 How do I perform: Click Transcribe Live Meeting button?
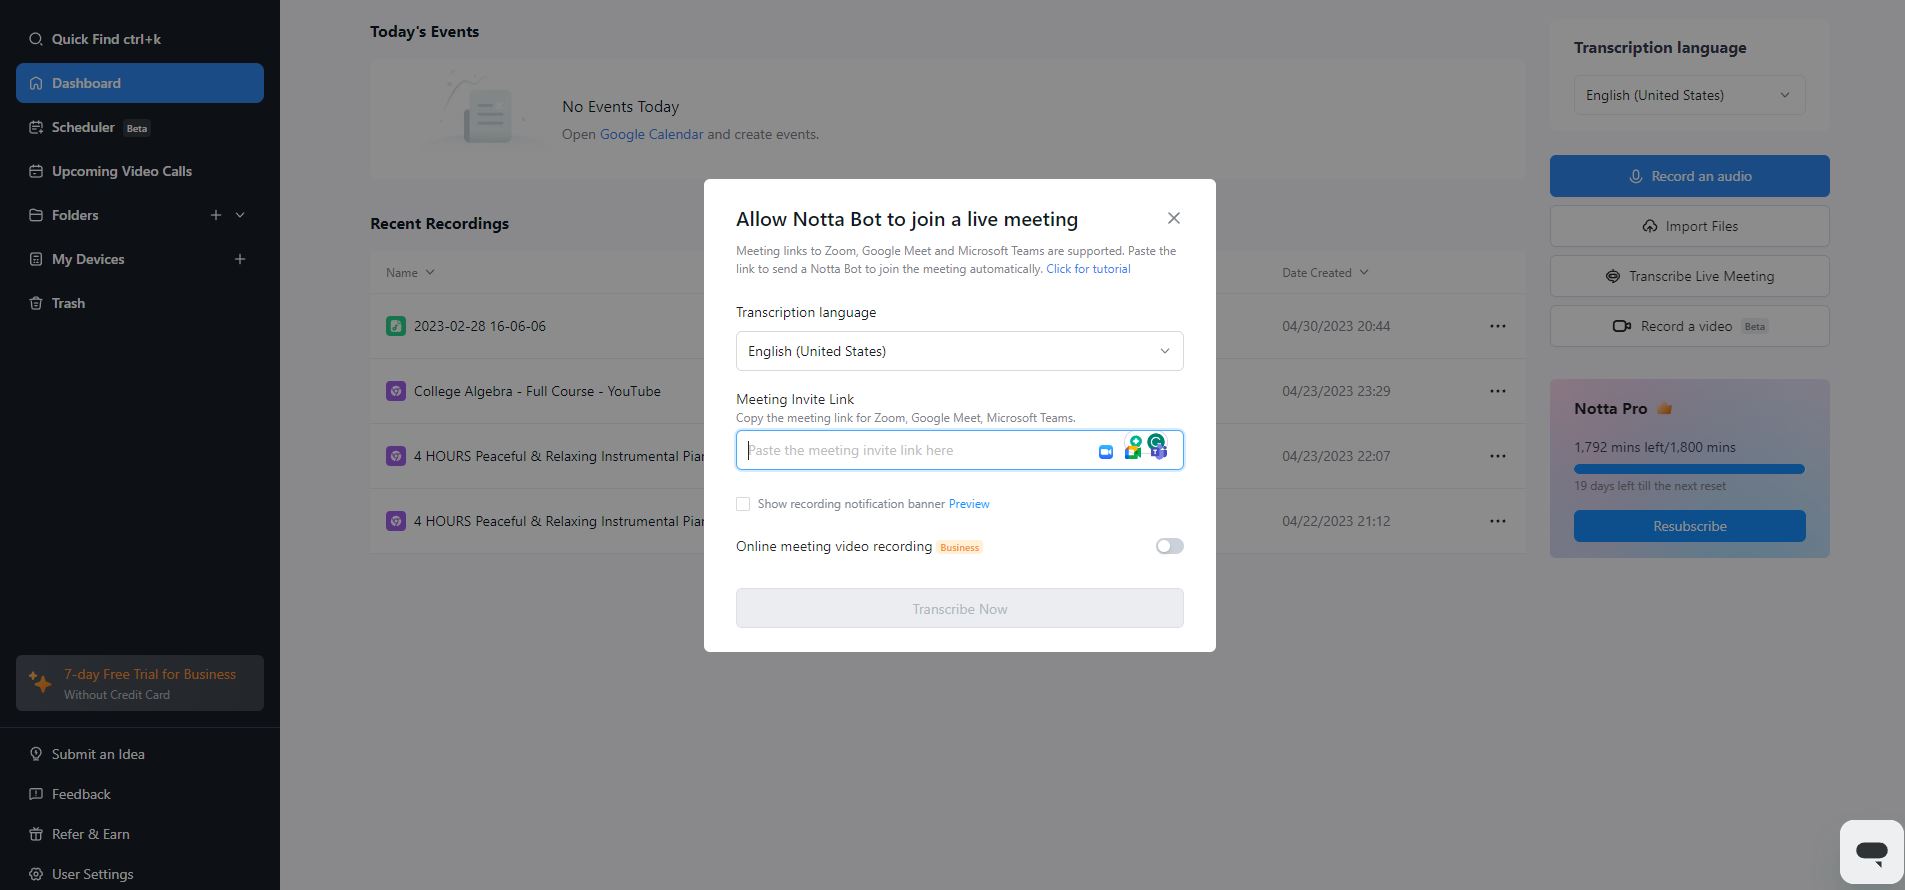pyautogui.click(x=1689, y=276)
